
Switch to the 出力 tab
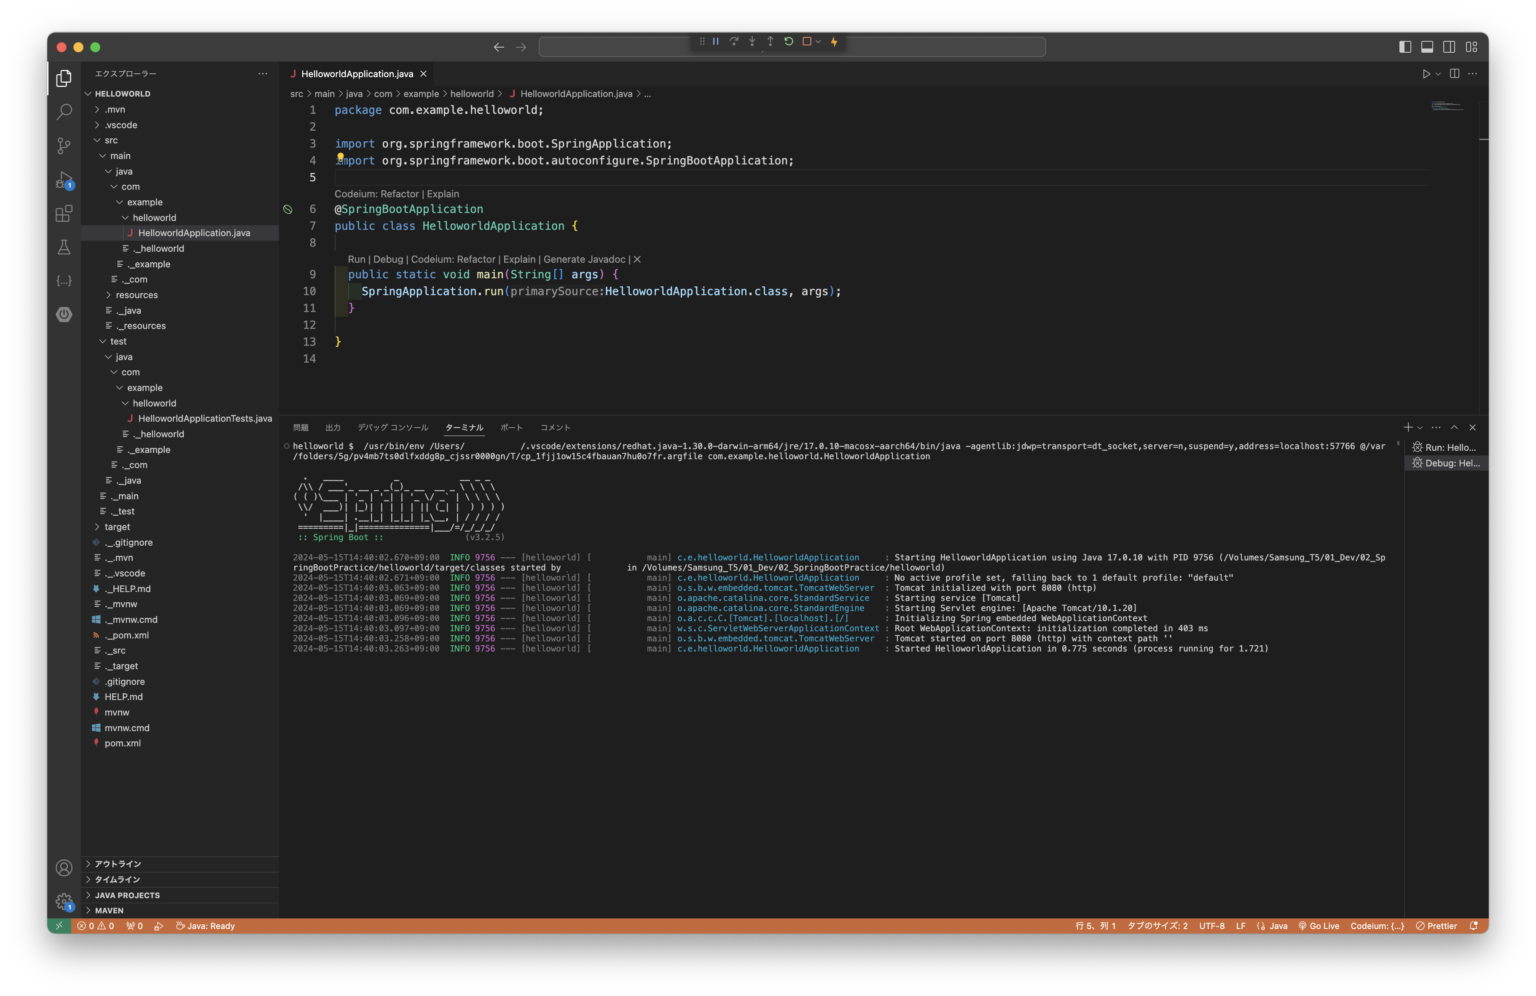pyautogui.click(x=333, y=427)
